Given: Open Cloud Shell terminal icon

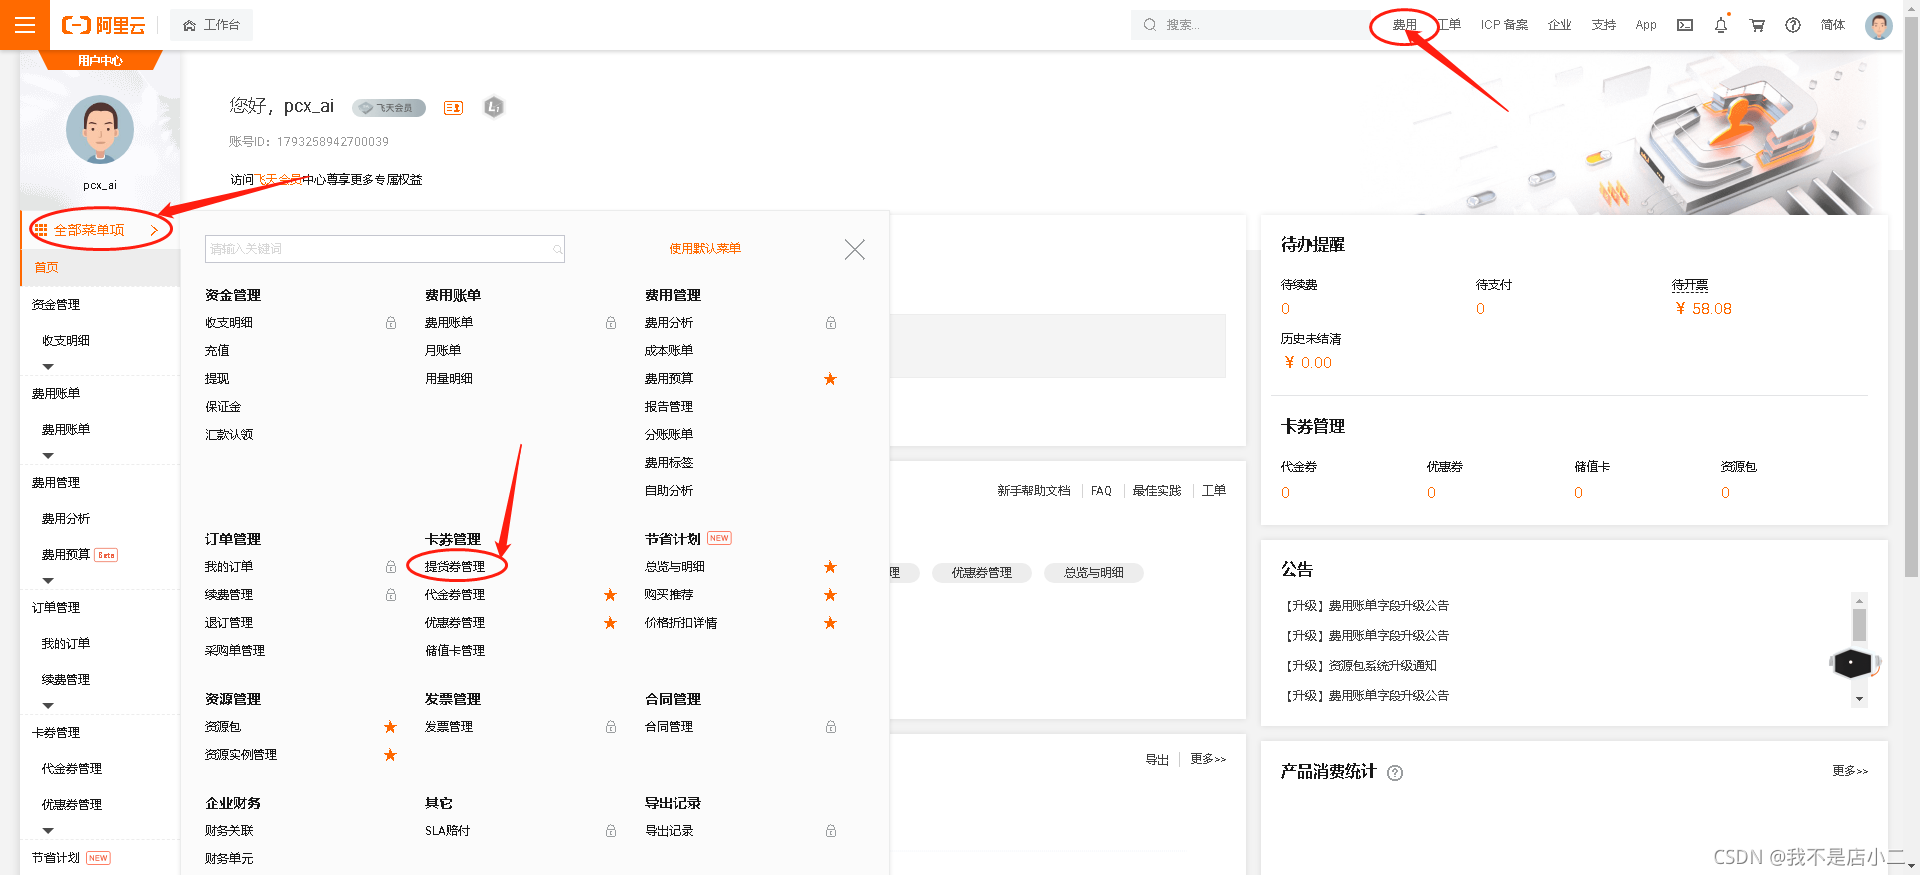Looking at the screenshot, I should coord(1685,25).
